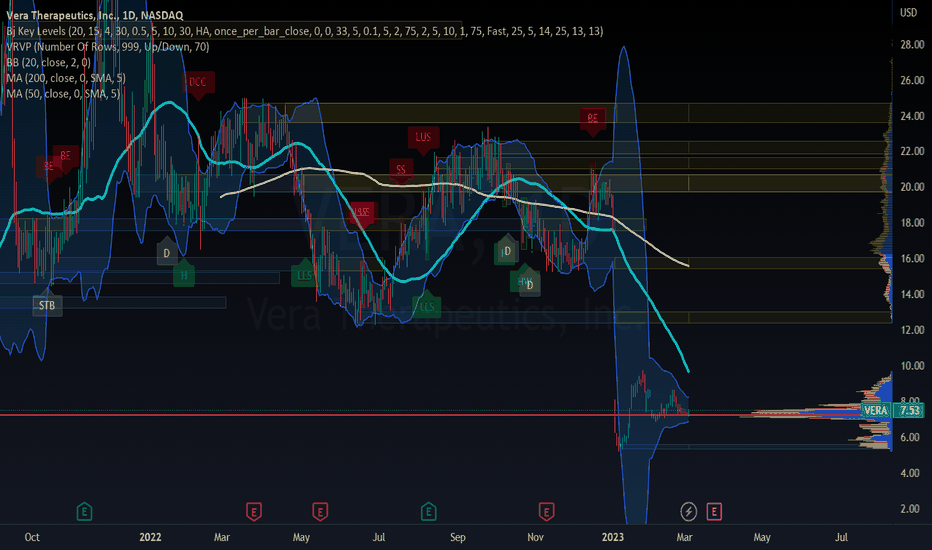Click the red earnings E marker before May
The image size is (932, 550).
coord(254,511)
